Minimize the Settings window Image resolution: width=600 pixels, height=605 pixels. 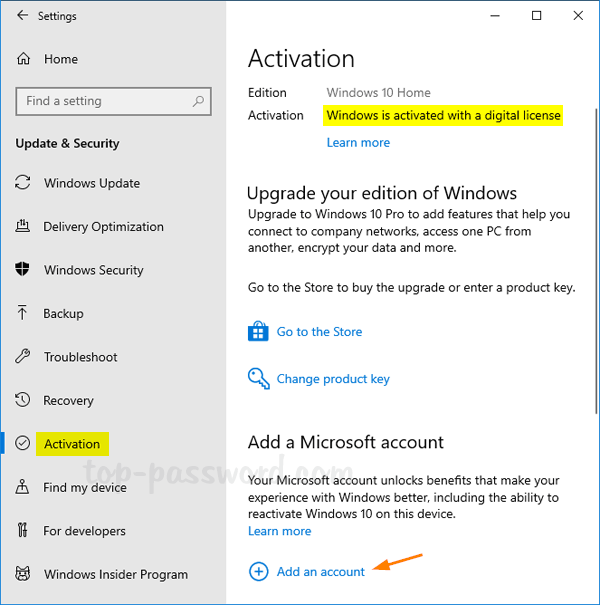coord(495,15)
